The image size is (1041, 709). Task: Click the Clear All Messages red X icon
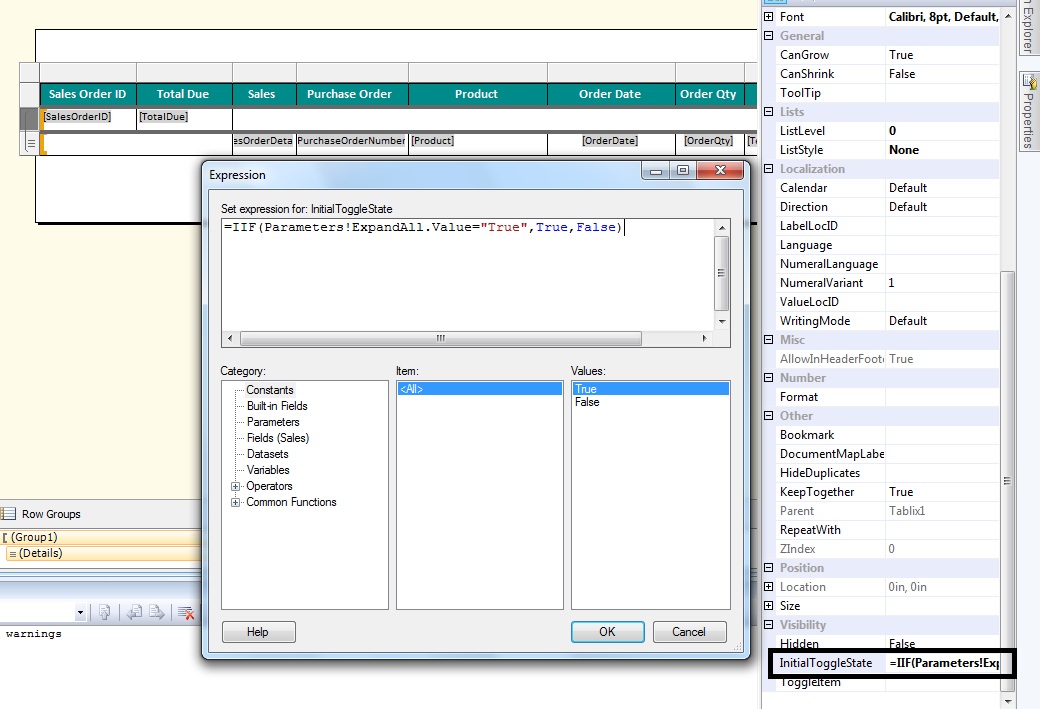pos(187,612)
